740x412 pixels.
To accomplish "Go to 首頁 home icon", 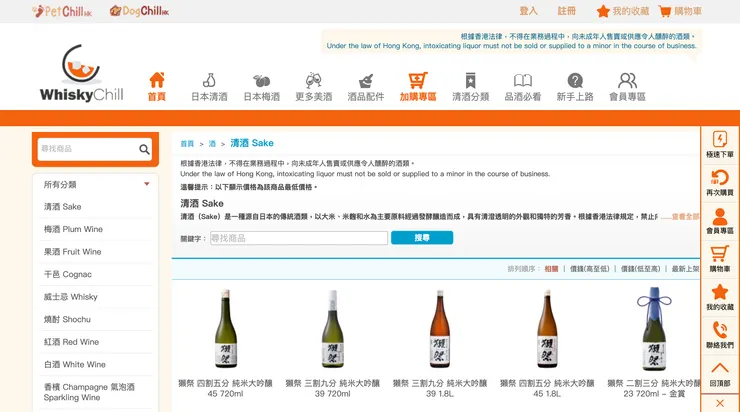I will pyautogui.click(x=157, y=80).
